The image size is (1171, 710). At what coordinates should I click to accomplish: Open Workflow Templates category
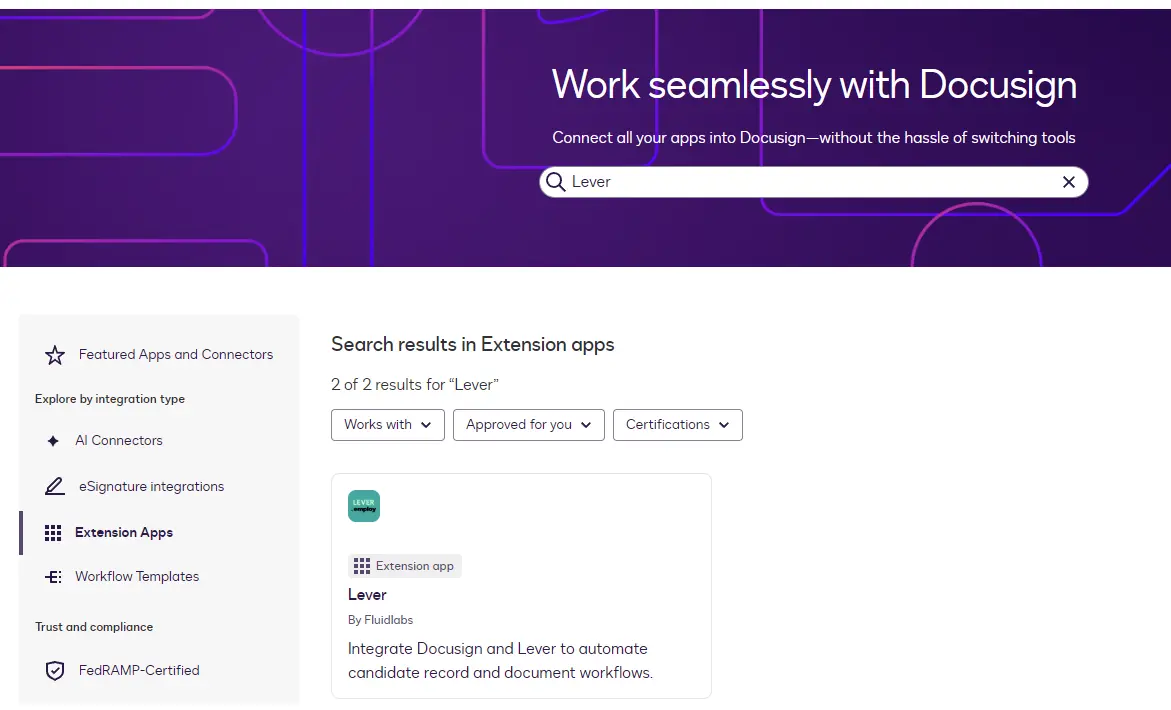tap(137, 576)
